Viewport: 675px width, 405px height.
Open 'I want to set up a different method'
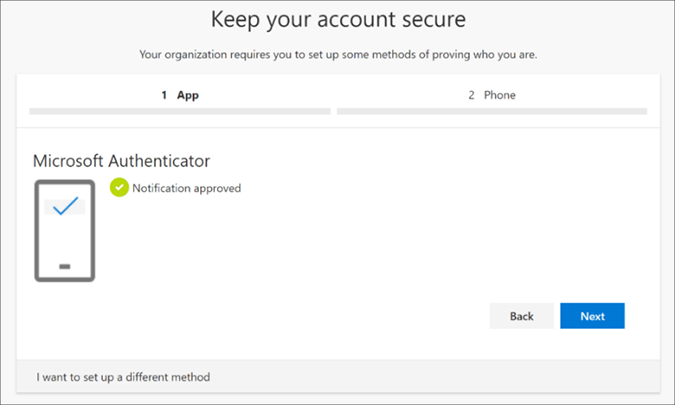point(123,377)
